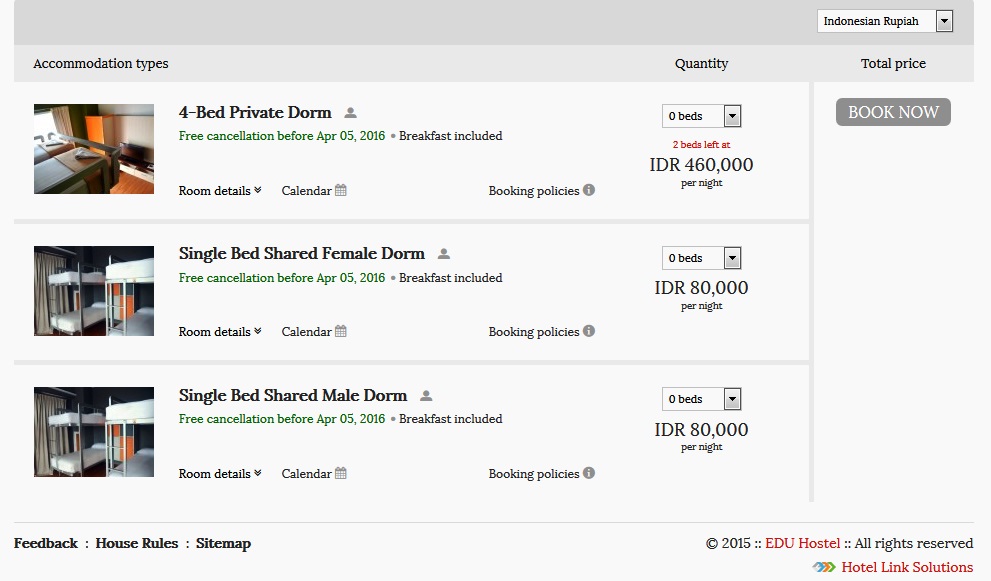
Task: Open the Indonesian Rupiah currency dropdown
Action: click(884, 21)
